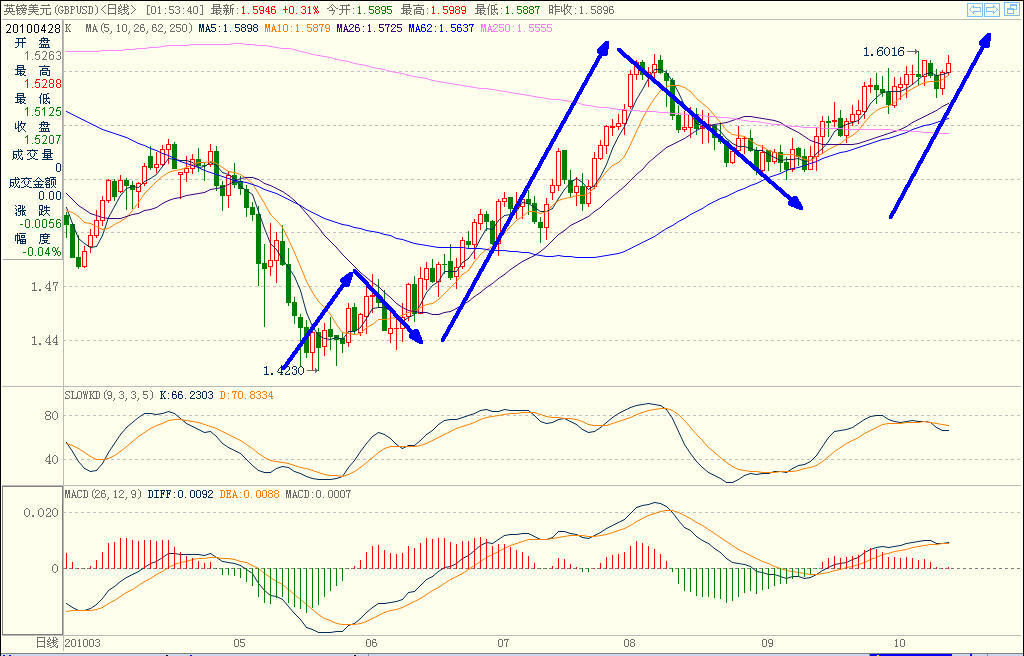Viewport: 1024px width, 656px height.
Task: Click the MA5:1.5898 legend entry
Action: click(228, 29)
